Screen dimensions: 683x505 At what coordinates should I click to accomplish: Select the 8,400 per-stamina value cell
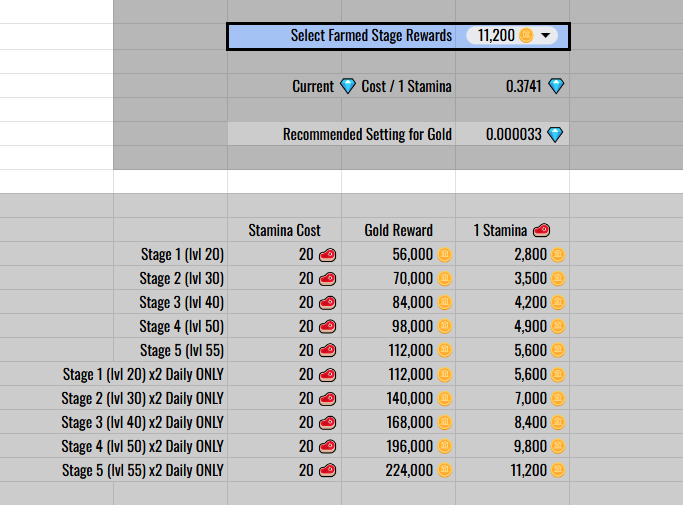click(x=512, y=422)
